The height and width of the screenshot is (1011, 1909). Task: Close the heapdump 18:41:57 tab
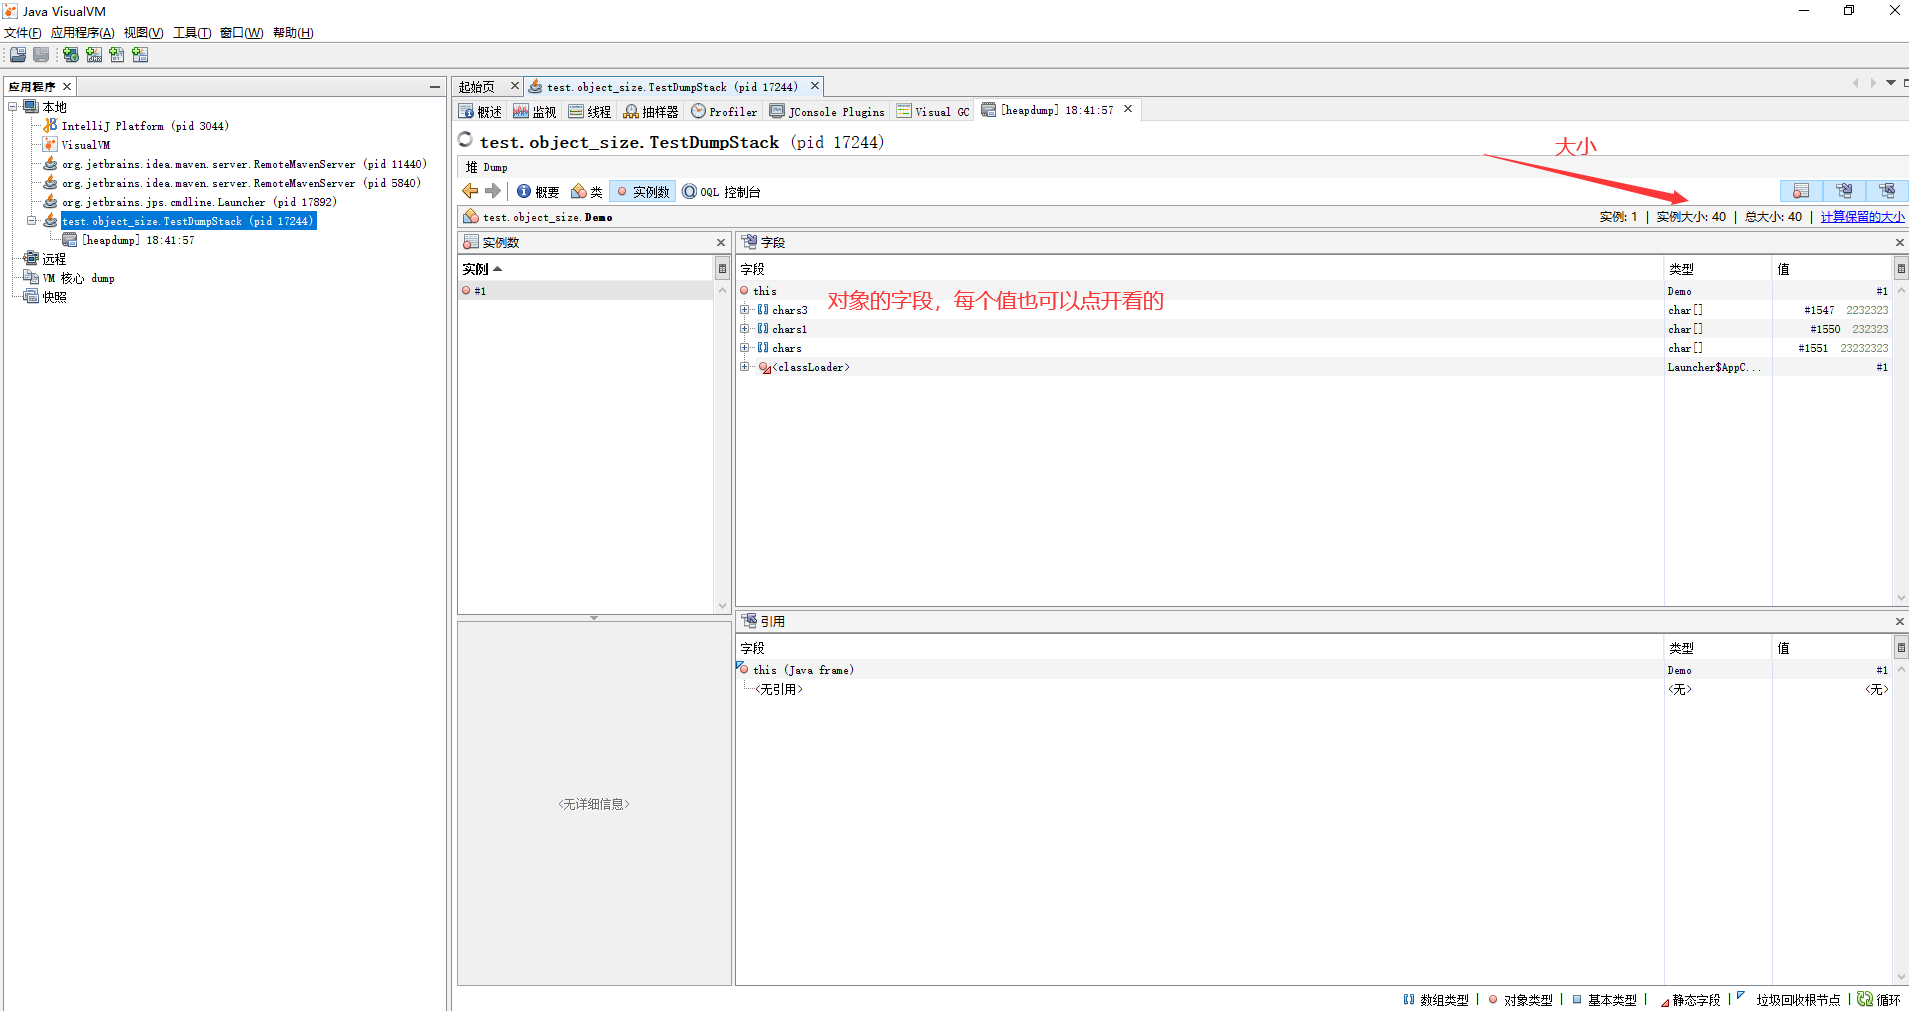[1128, 109]
